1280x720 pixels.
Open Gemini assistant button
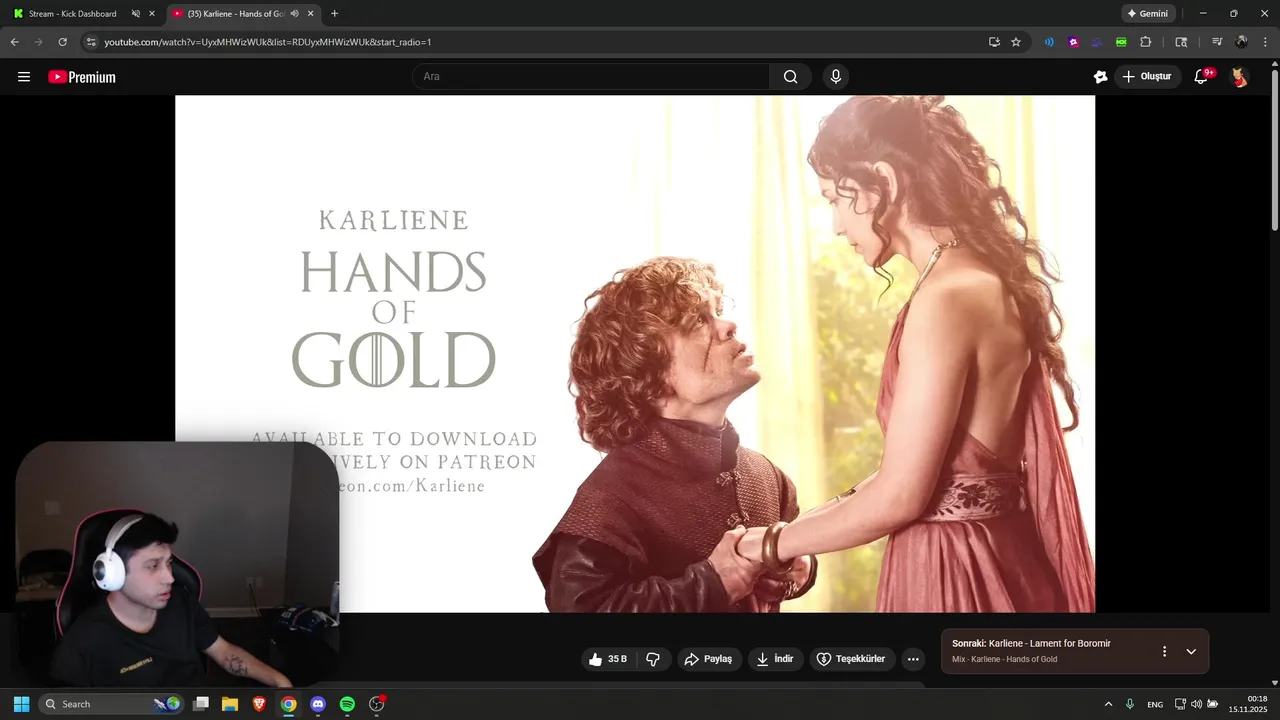pyautogui.click(x=1148, y=14)
